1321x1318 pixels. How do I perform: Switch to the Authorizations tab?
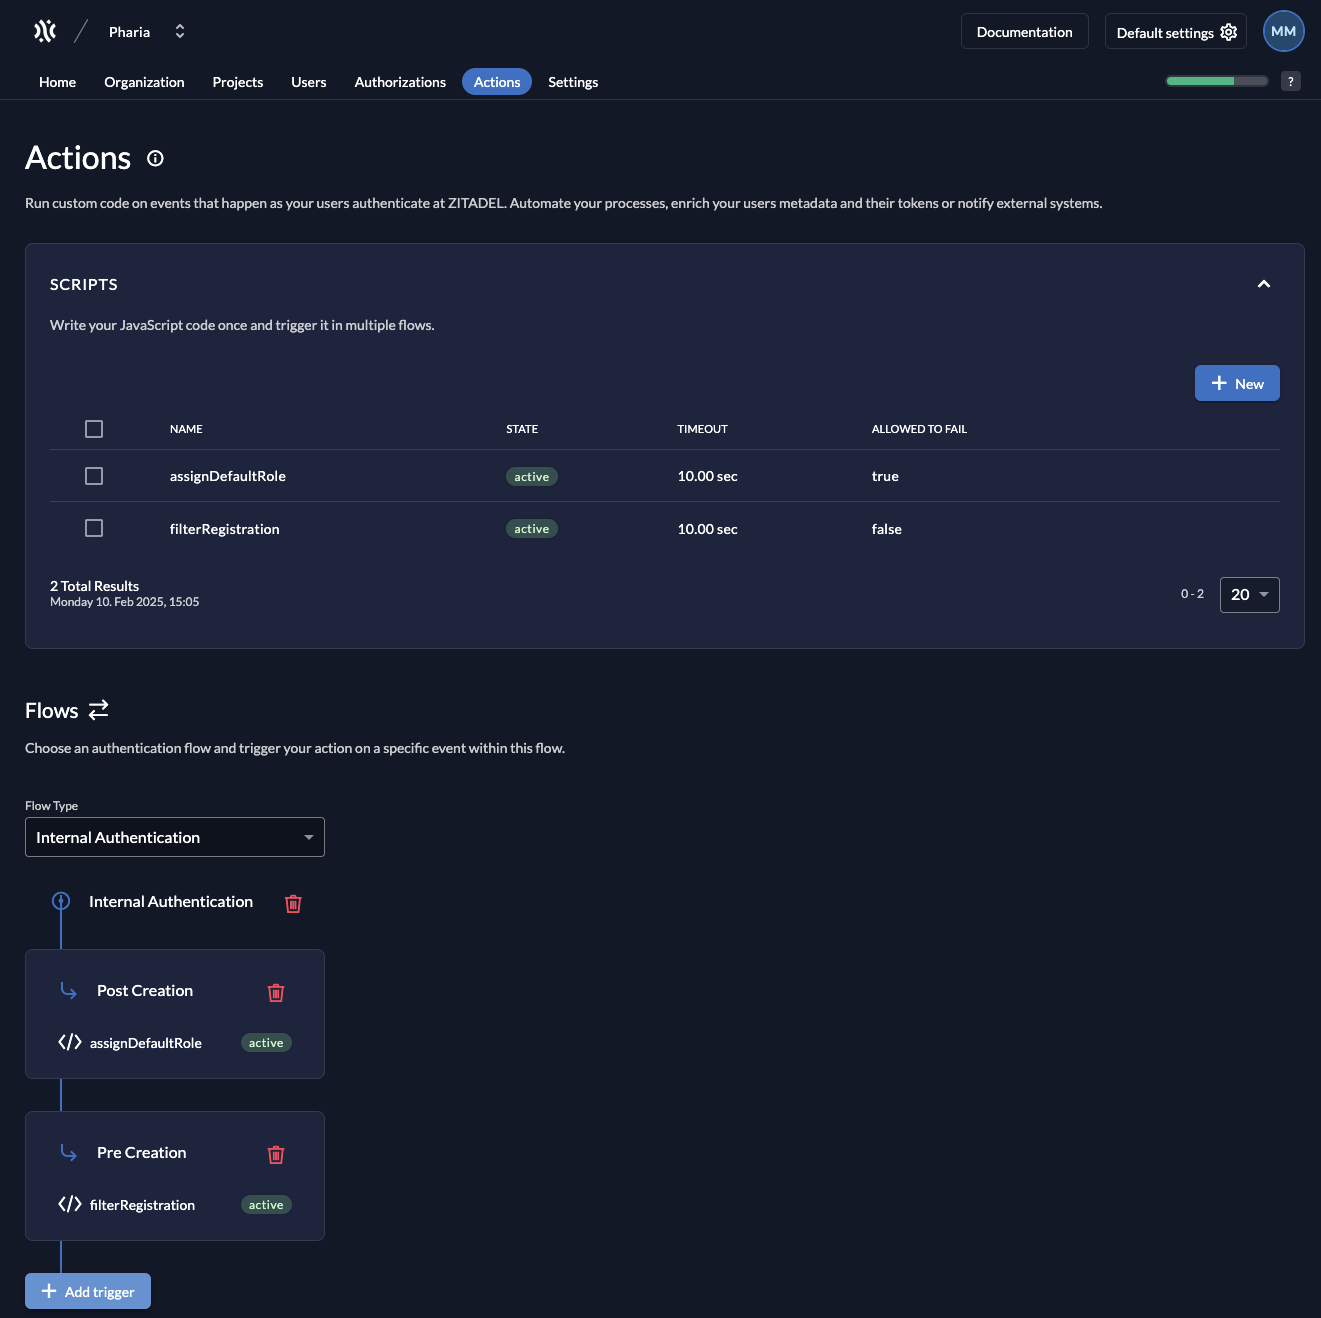tap(399, 82)
